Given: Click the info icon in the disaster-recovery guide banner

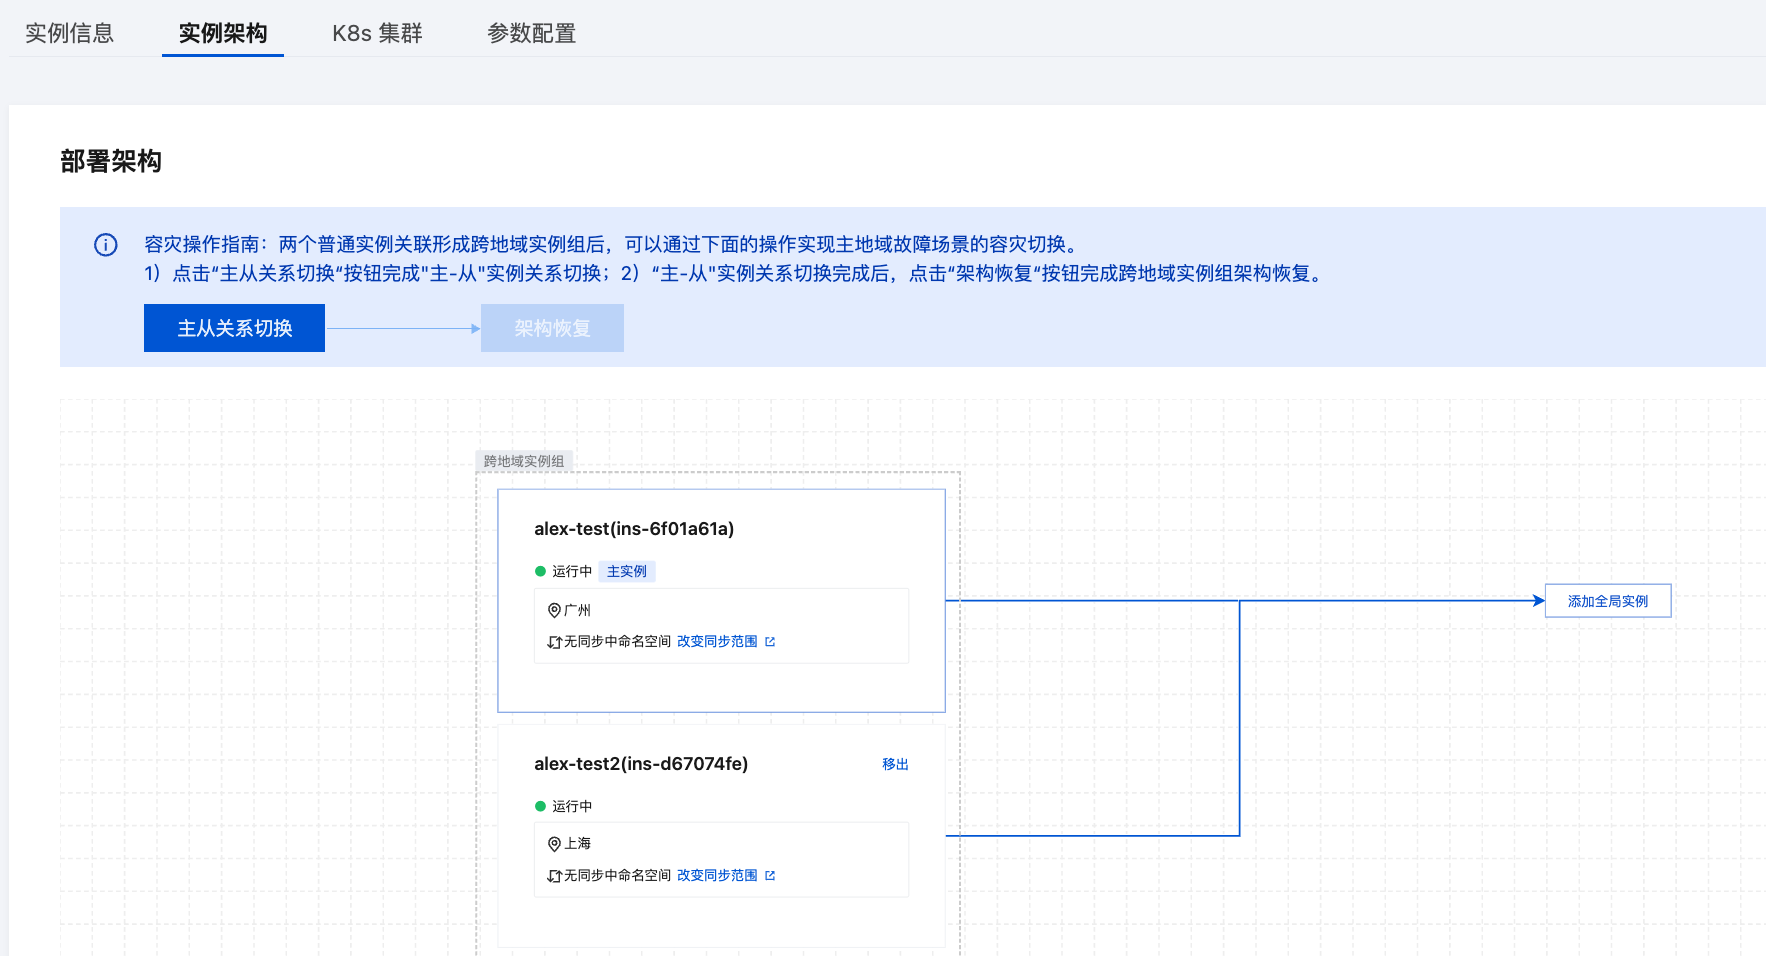Looking at the screenshot, I should pyautogui.click(x=106, y=245).
